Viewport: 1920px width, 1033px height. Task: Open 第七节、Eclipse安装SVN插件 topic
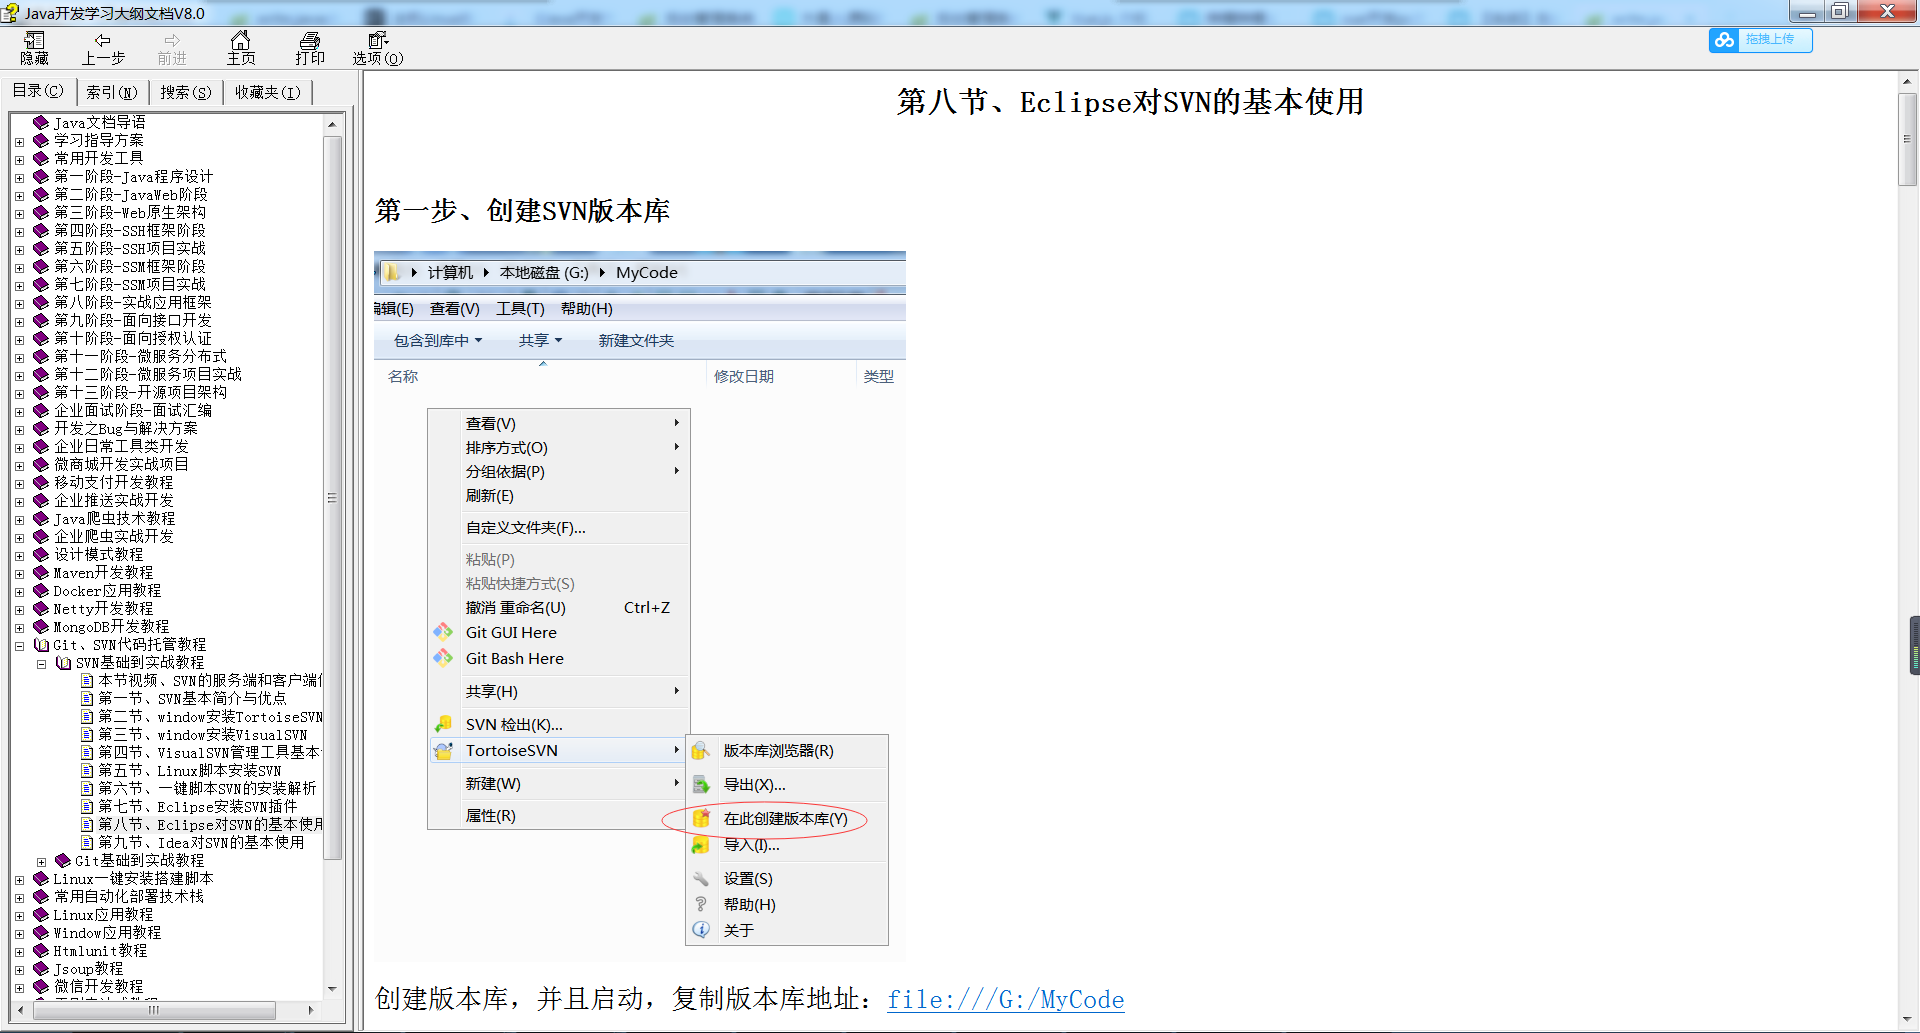(x=197, y=807)
